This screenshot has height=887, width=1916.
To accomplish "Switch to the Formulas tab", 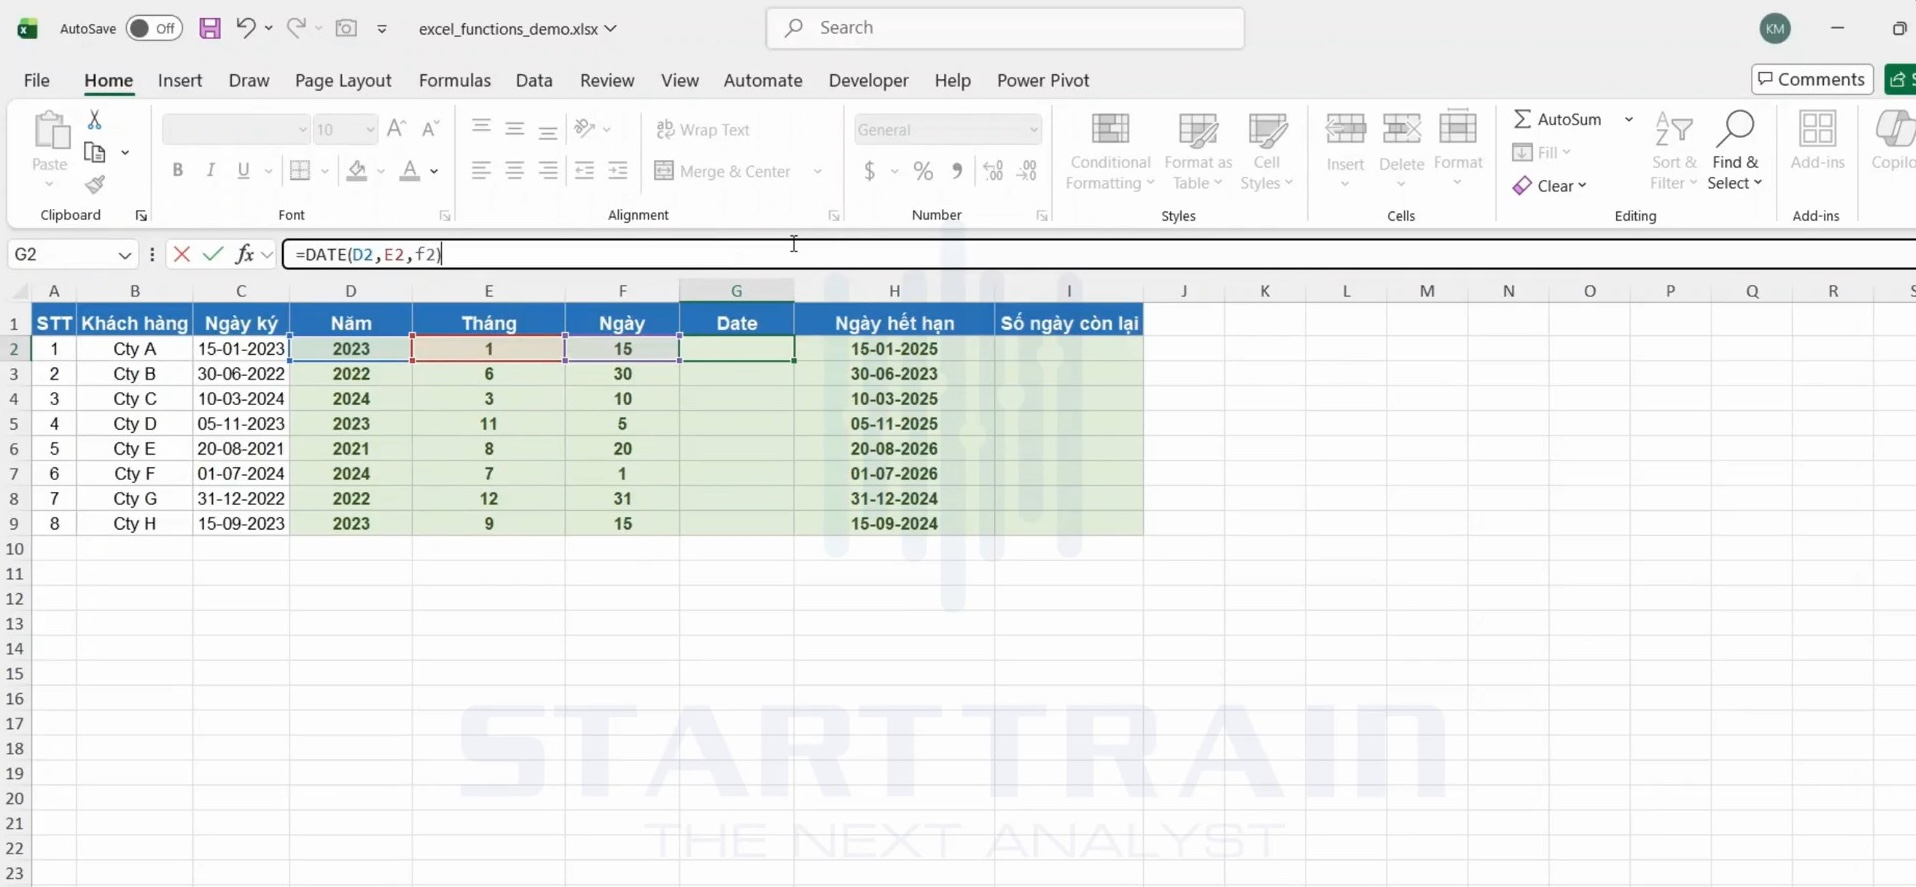I will pyautogui.click(x=455, y=80).
